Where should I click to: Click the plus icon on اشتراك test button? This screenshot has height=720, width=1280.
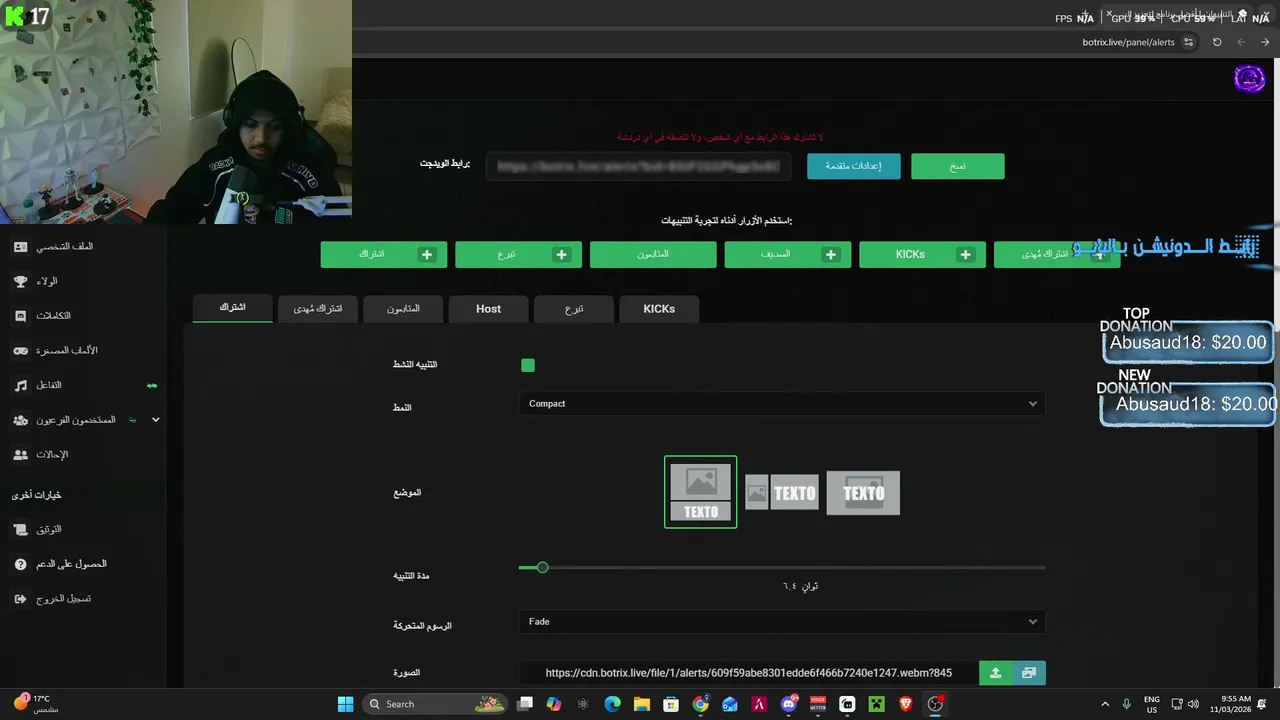coord(427,255)
